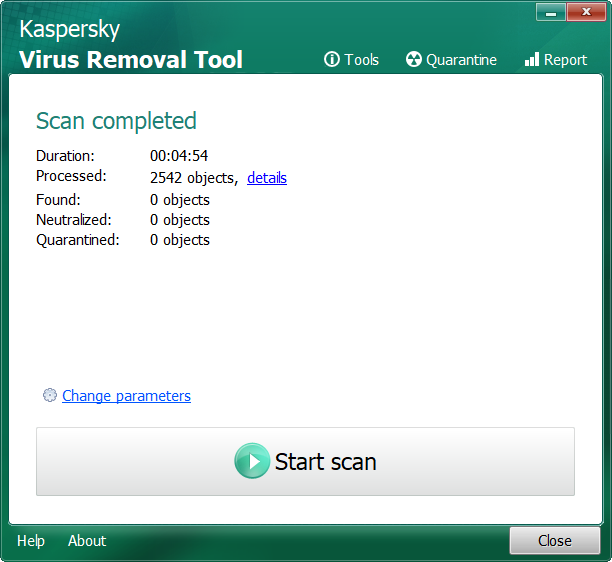Screen dimensions: 612x562
Task: Click the Report bar chart icon
Action: tap(532, 59)
